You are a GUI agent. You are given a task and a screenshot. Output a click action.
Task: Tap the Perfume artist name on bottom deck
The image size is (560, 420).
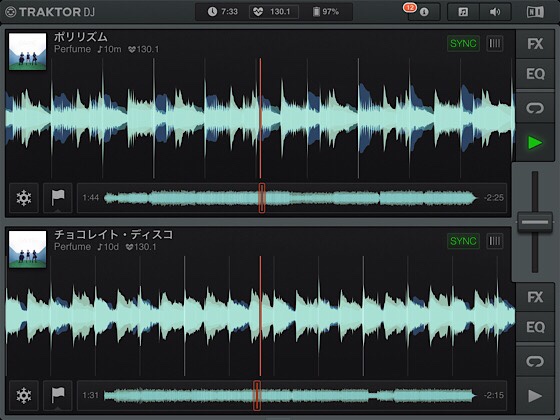tap(72, 247)
